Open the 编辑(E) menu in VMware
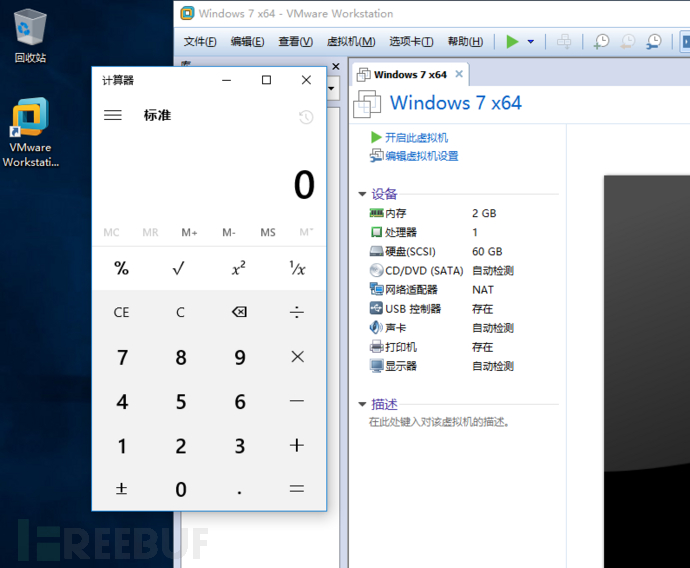690x568 pixels. [x=247, y=41]
